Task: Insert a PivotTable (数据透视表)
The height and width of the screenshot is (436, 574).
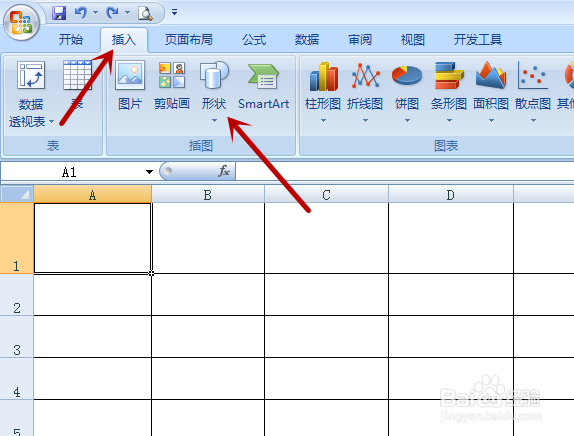Action: click(x=31, y=94)
